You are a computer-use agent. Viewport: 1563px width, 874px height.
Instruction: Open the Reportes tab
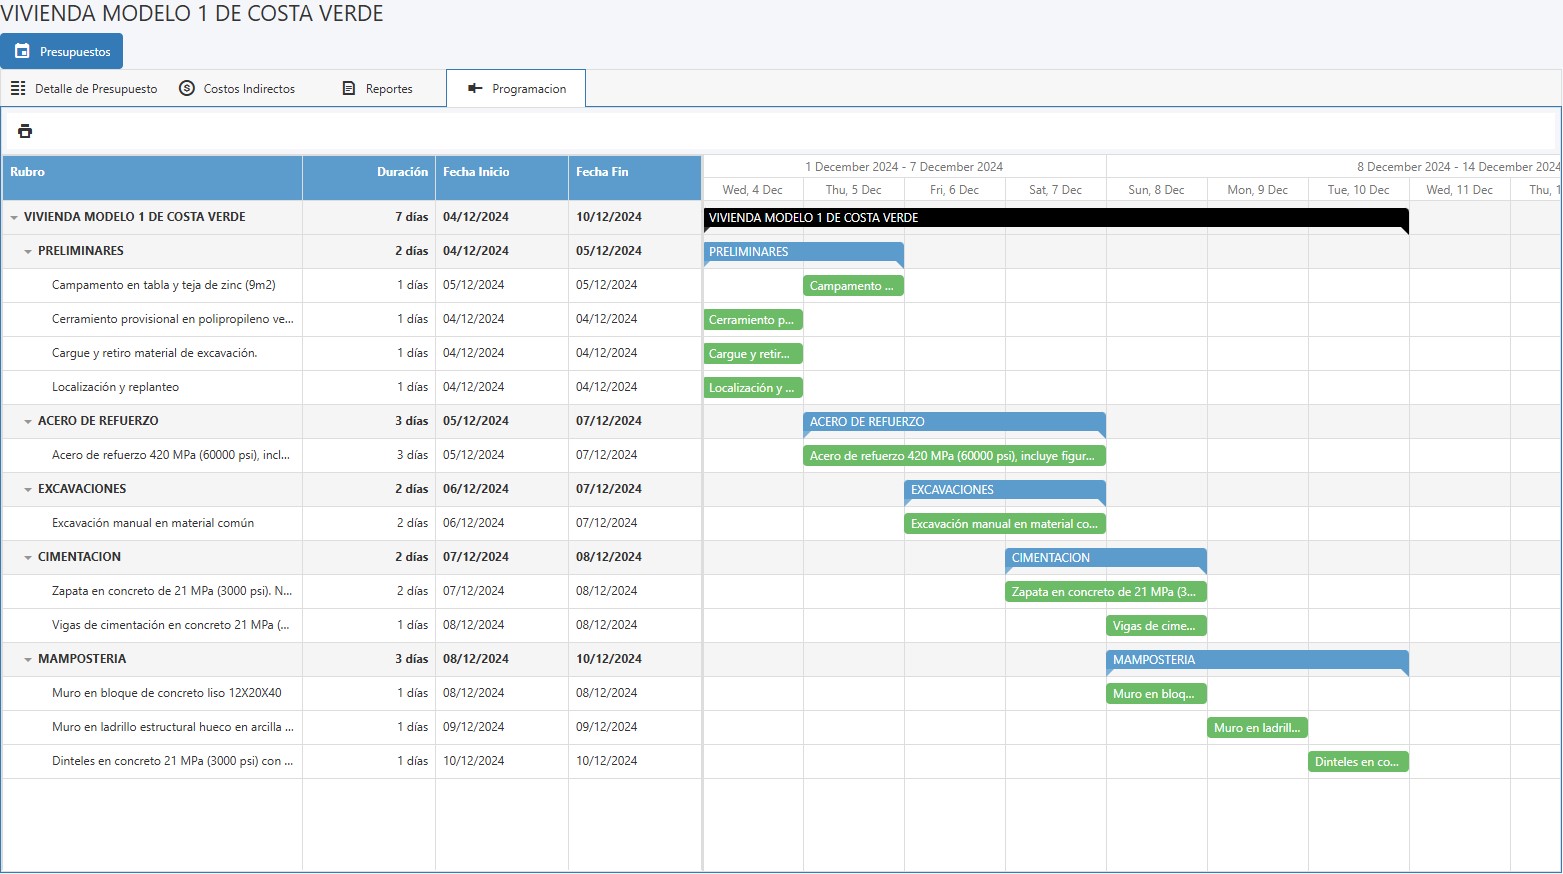click(388, 88)
